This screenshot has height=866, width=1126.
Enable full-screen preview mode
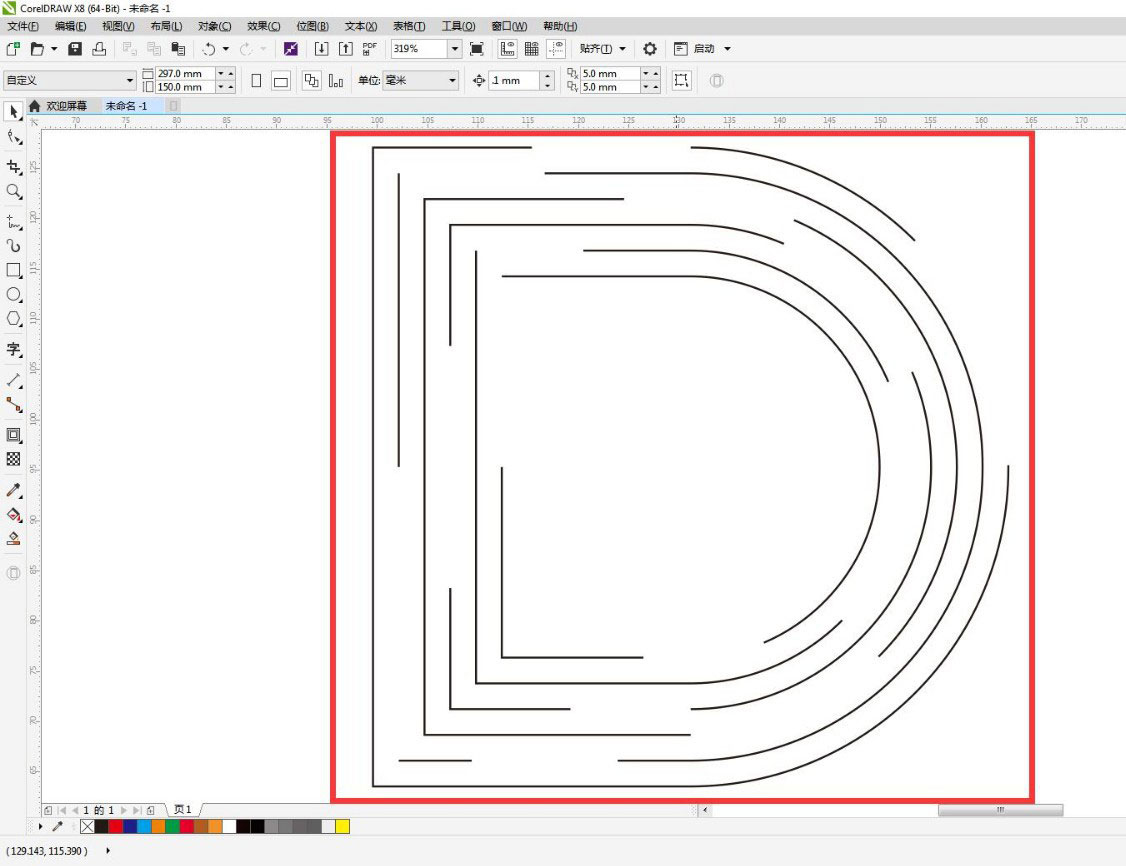(478, 48)
